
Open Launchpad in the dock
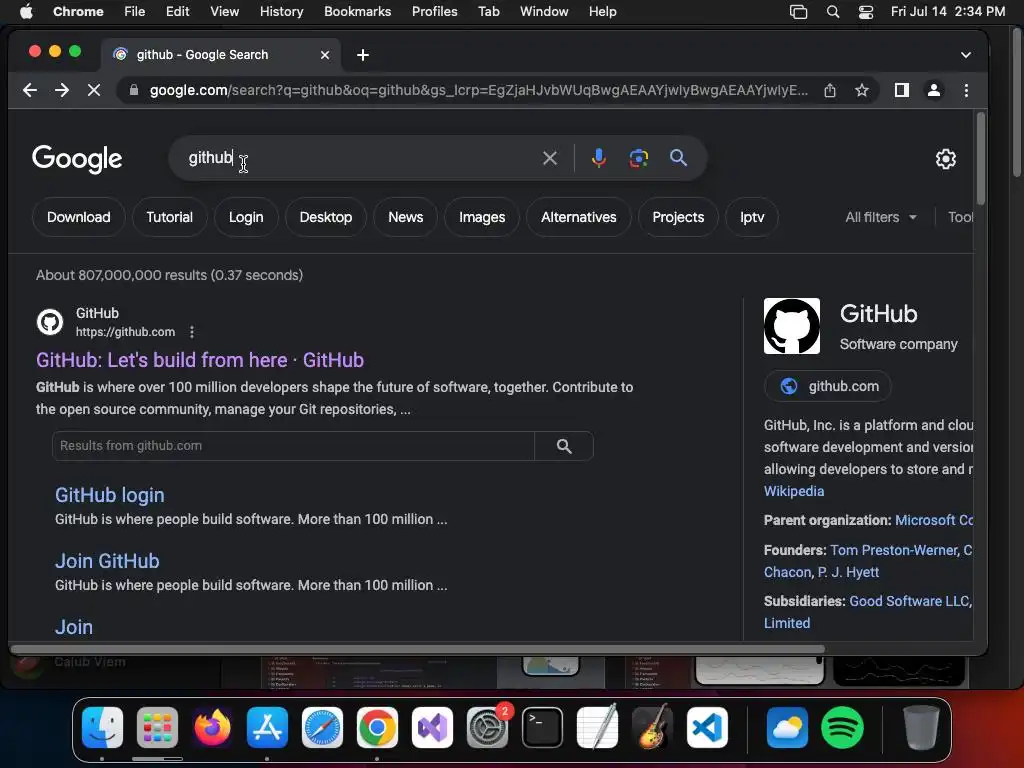157,728
